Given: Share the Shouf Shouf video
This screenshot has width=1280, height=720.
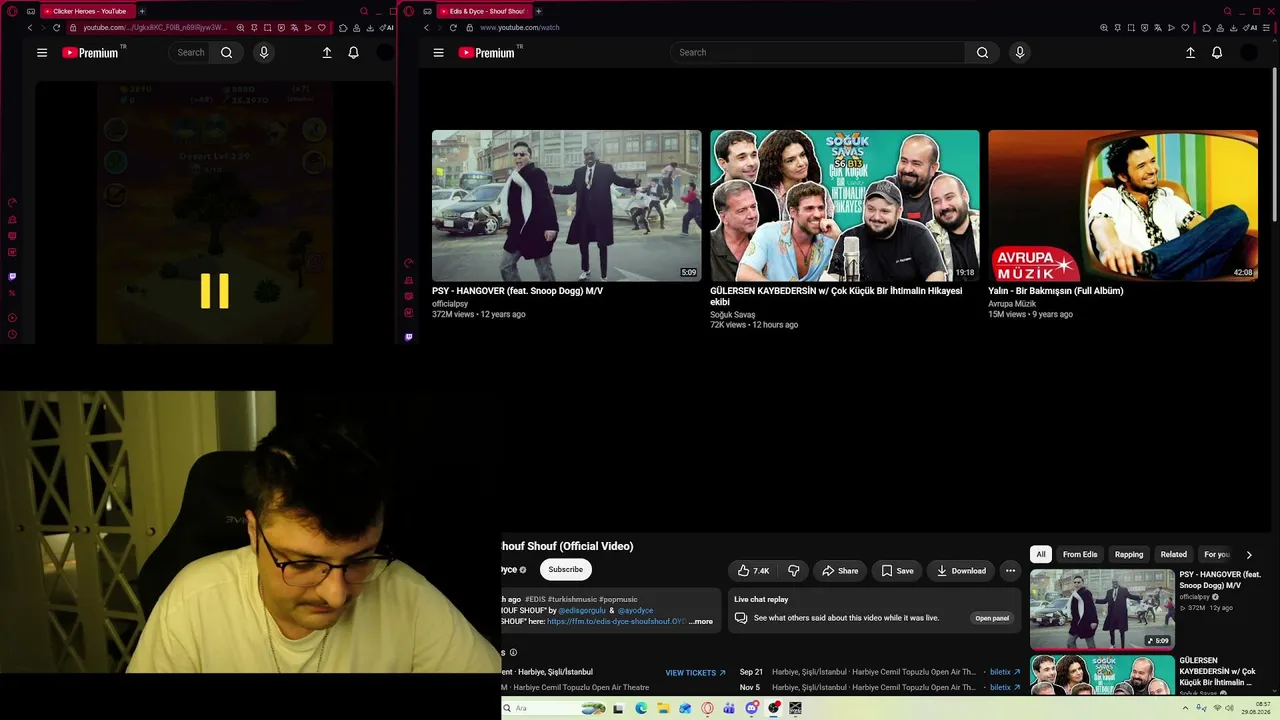Looking at the screenshot, I should tap(840, 571).
